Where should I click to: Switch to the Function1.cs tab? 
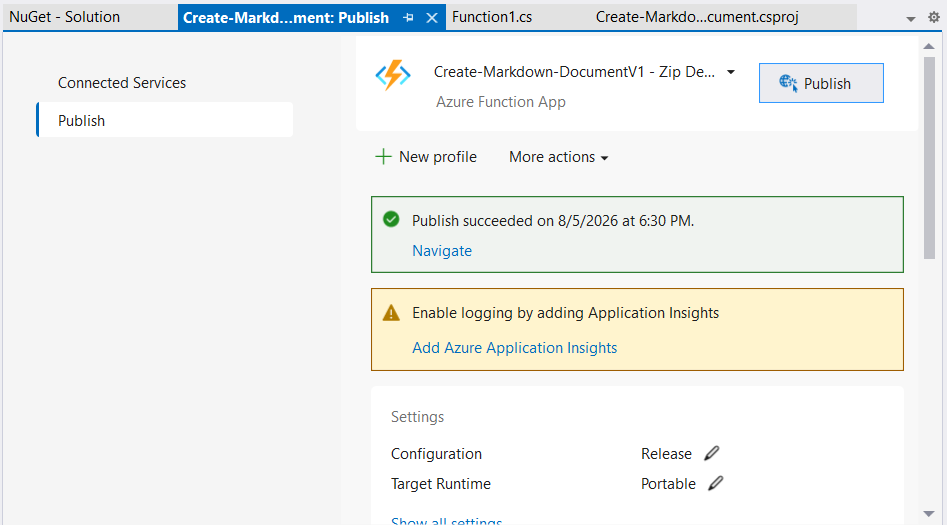492,17
